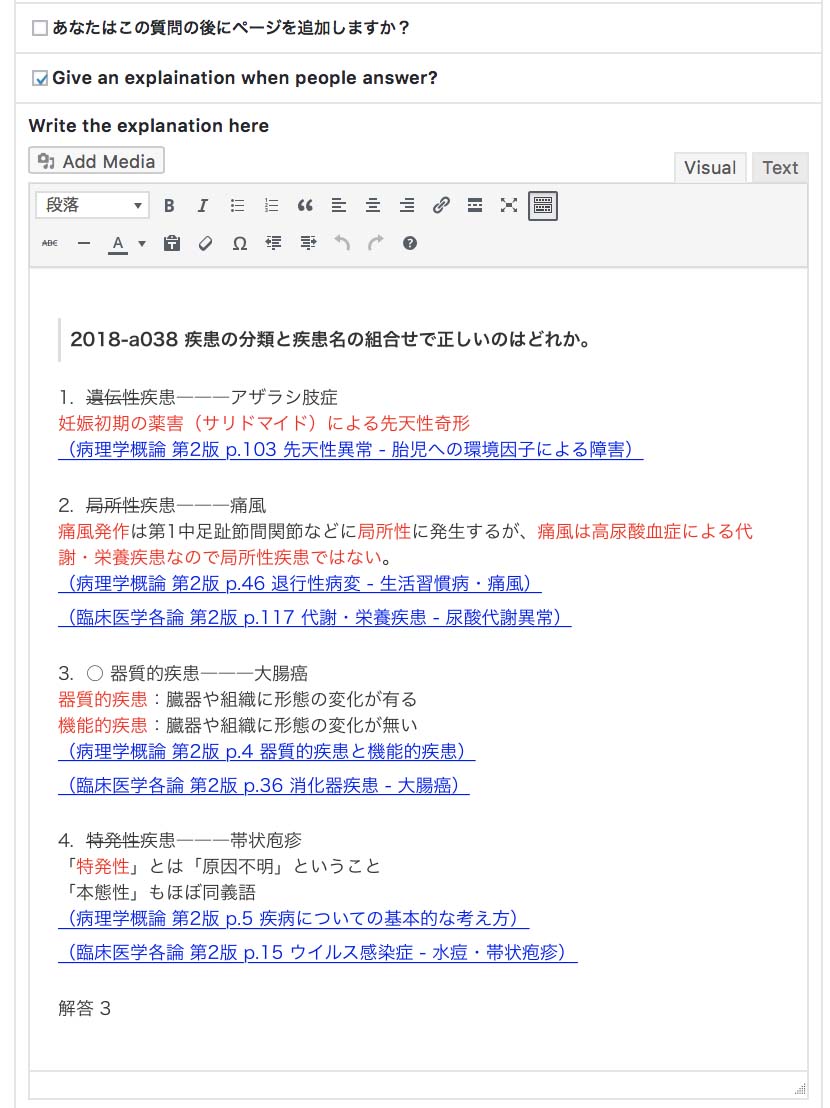Screen dimensions: 830x1108
Task: Apply italic formatting
Action: click(202, 206)
